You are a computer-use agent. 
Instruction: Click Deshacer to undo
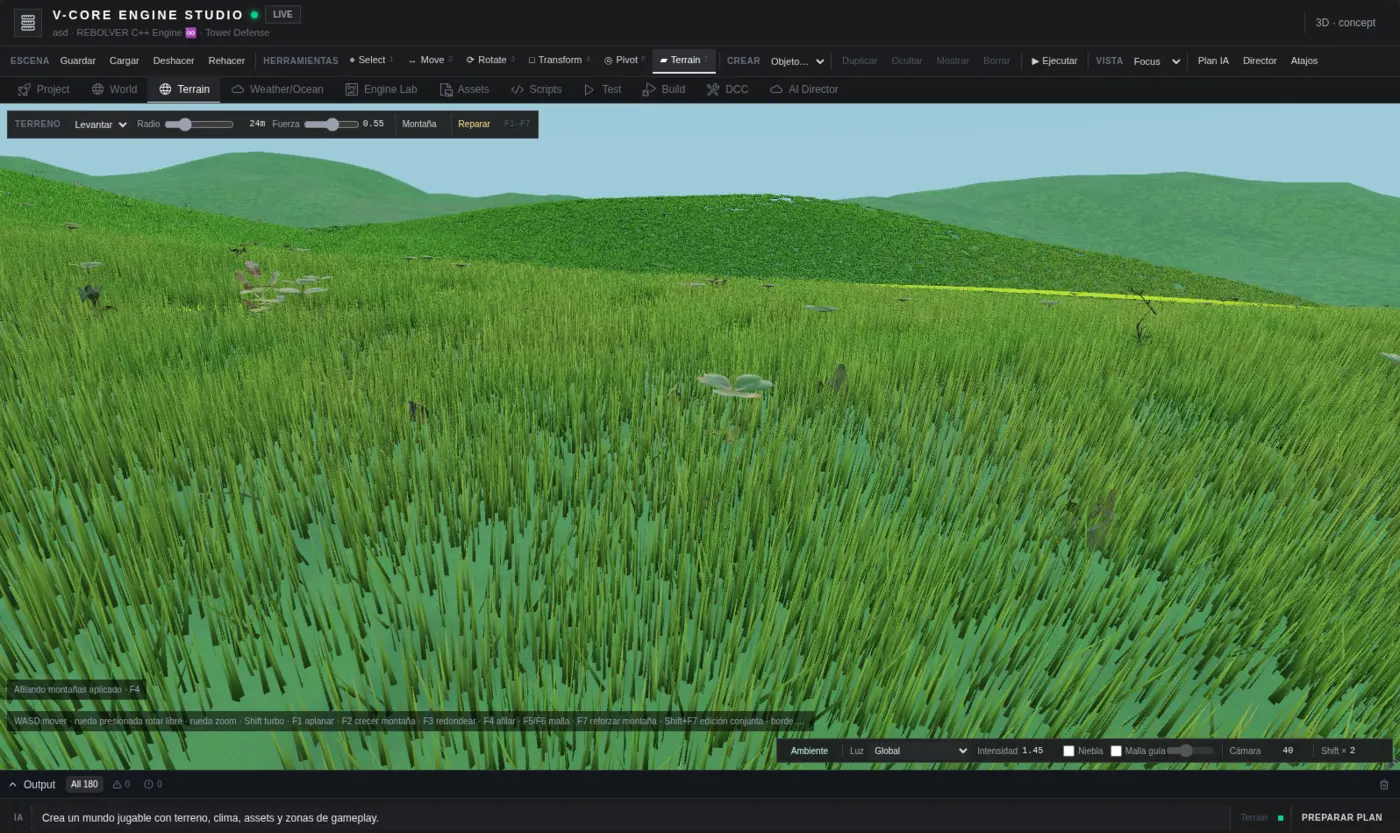coord(174,61)
